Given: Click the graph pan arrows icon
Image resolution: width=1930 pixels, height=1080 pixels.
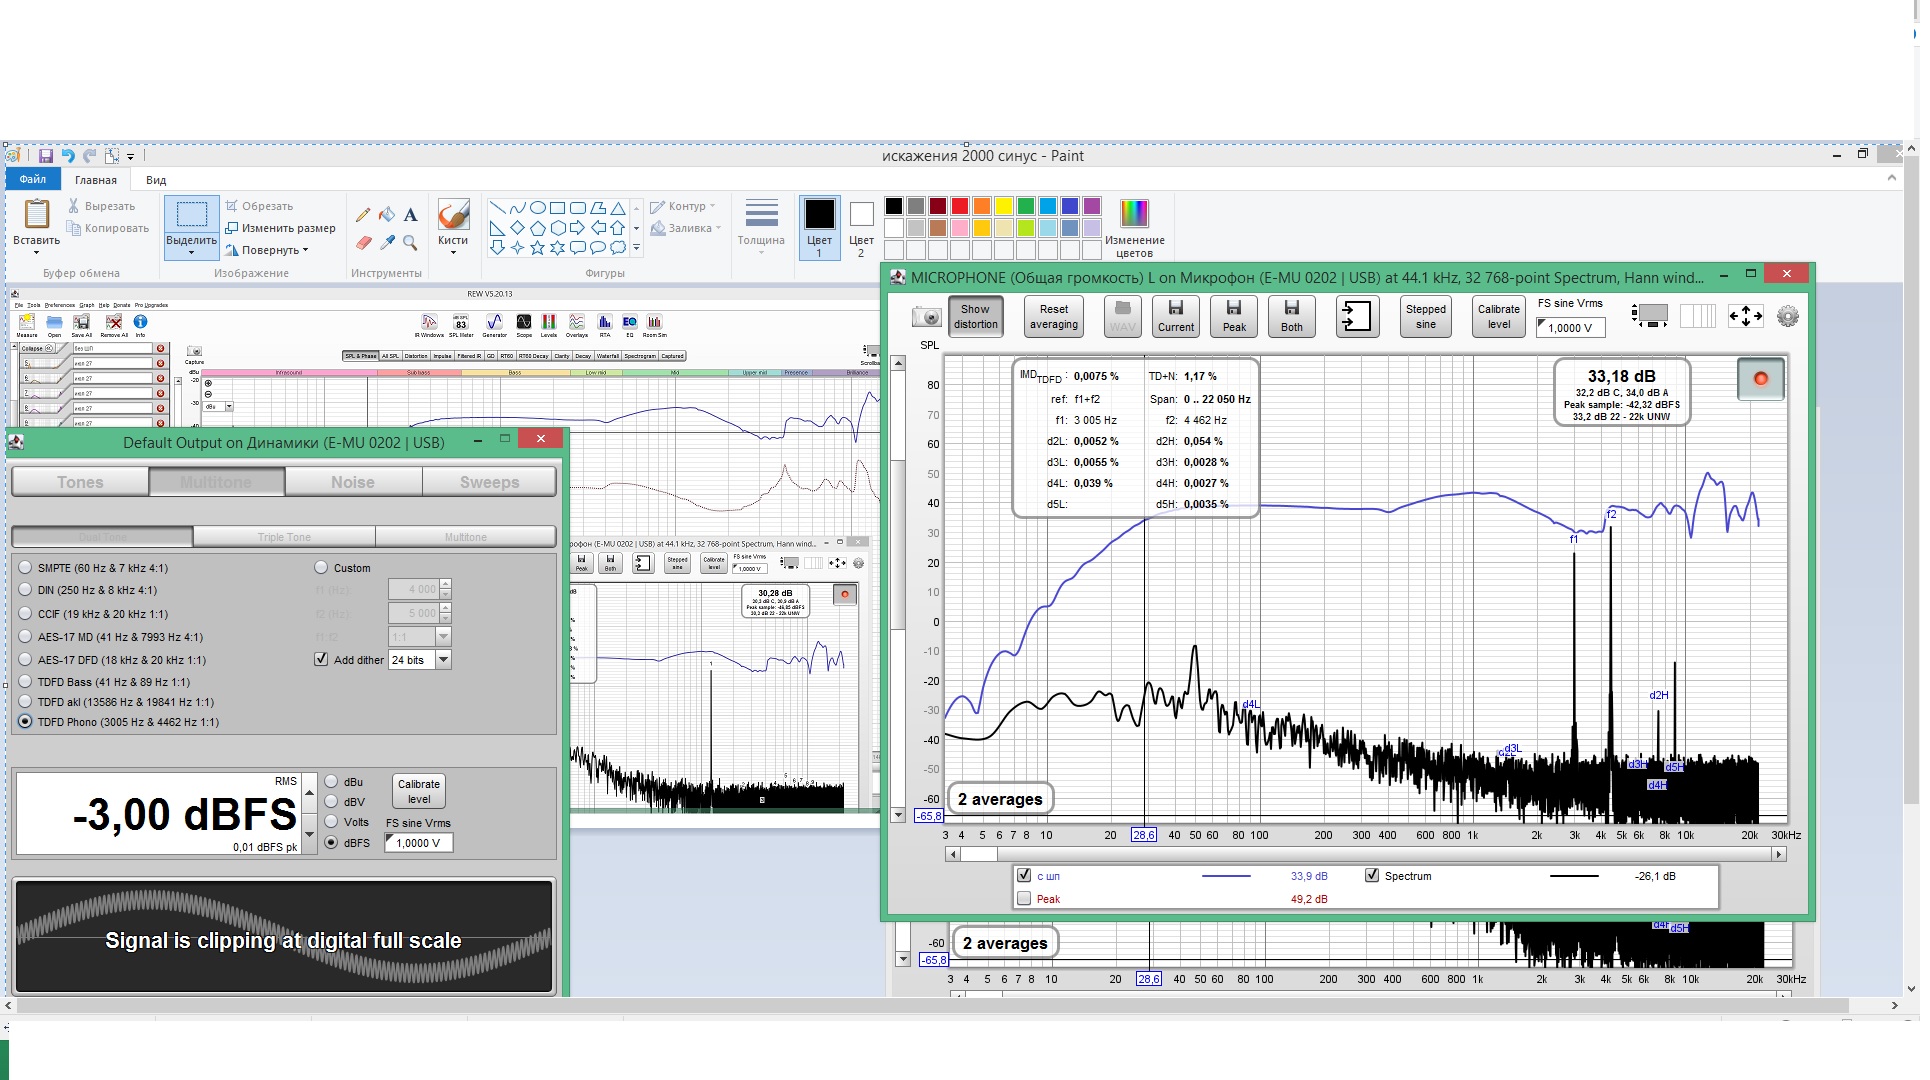Looking at the screenshot, I should click(1745, 317).
